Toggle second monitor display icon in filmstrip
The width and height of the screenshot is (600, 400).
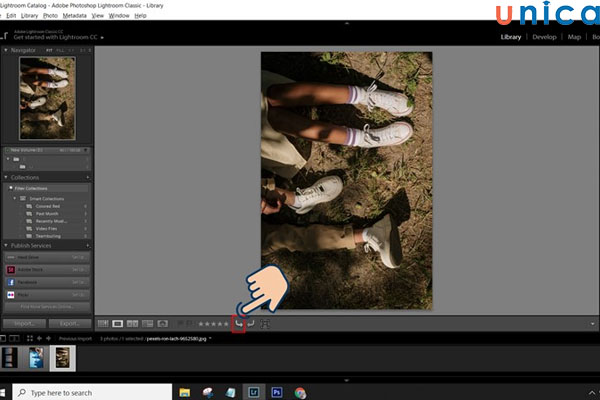click(x=14, y=338)
